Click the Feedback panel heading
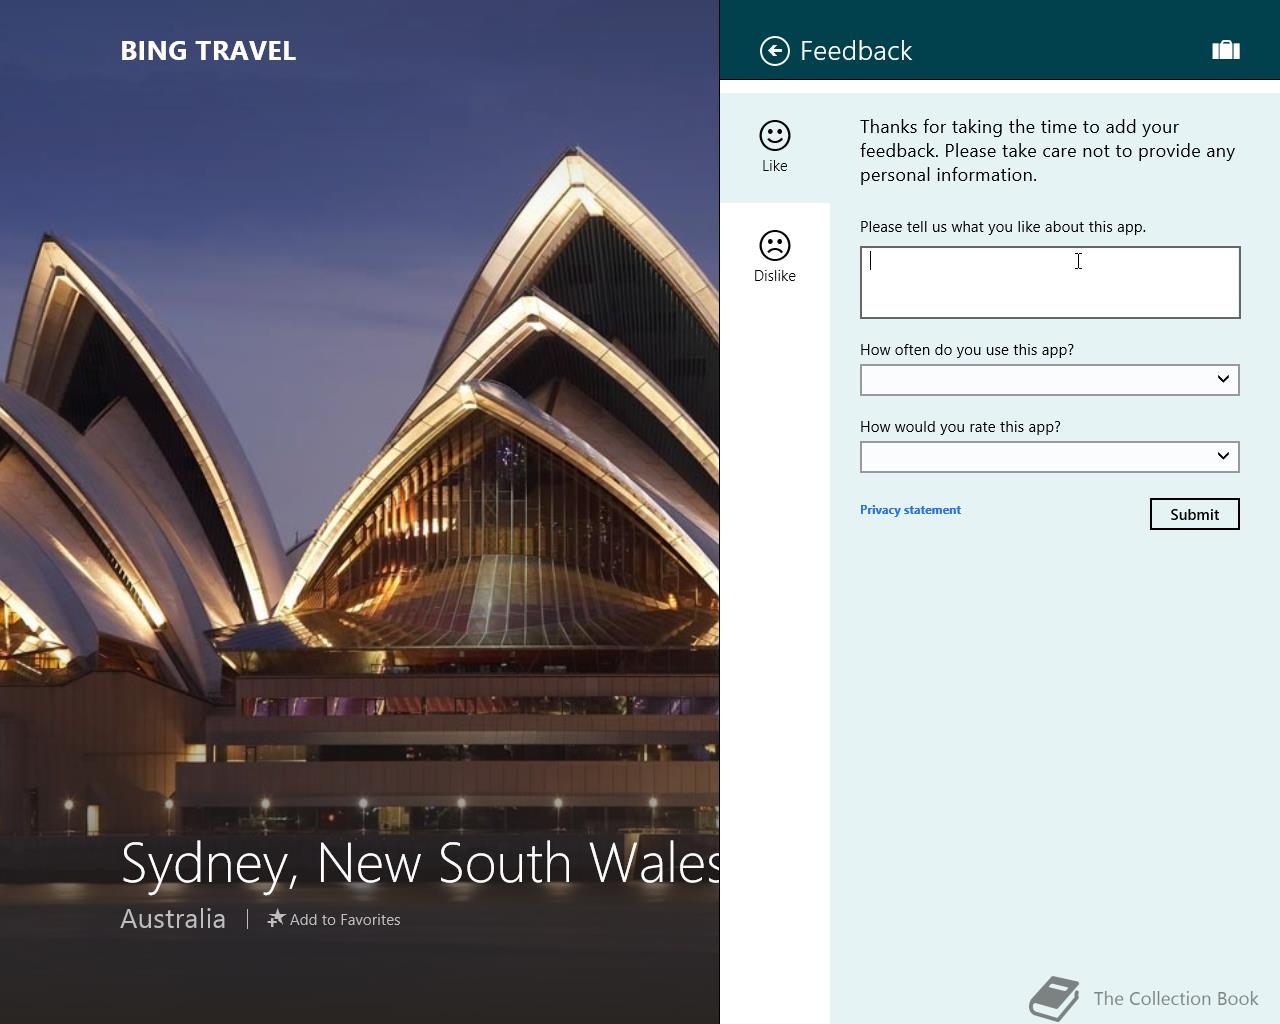1280x1024 pixels. (856, 51)
